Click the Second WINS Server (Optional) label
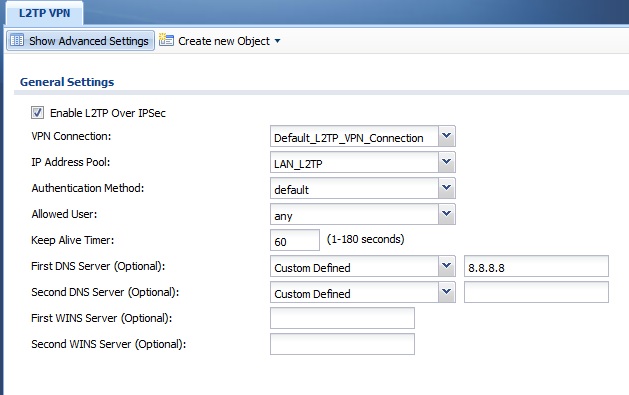The image size is (629, 395). click(x=109, y=344)
